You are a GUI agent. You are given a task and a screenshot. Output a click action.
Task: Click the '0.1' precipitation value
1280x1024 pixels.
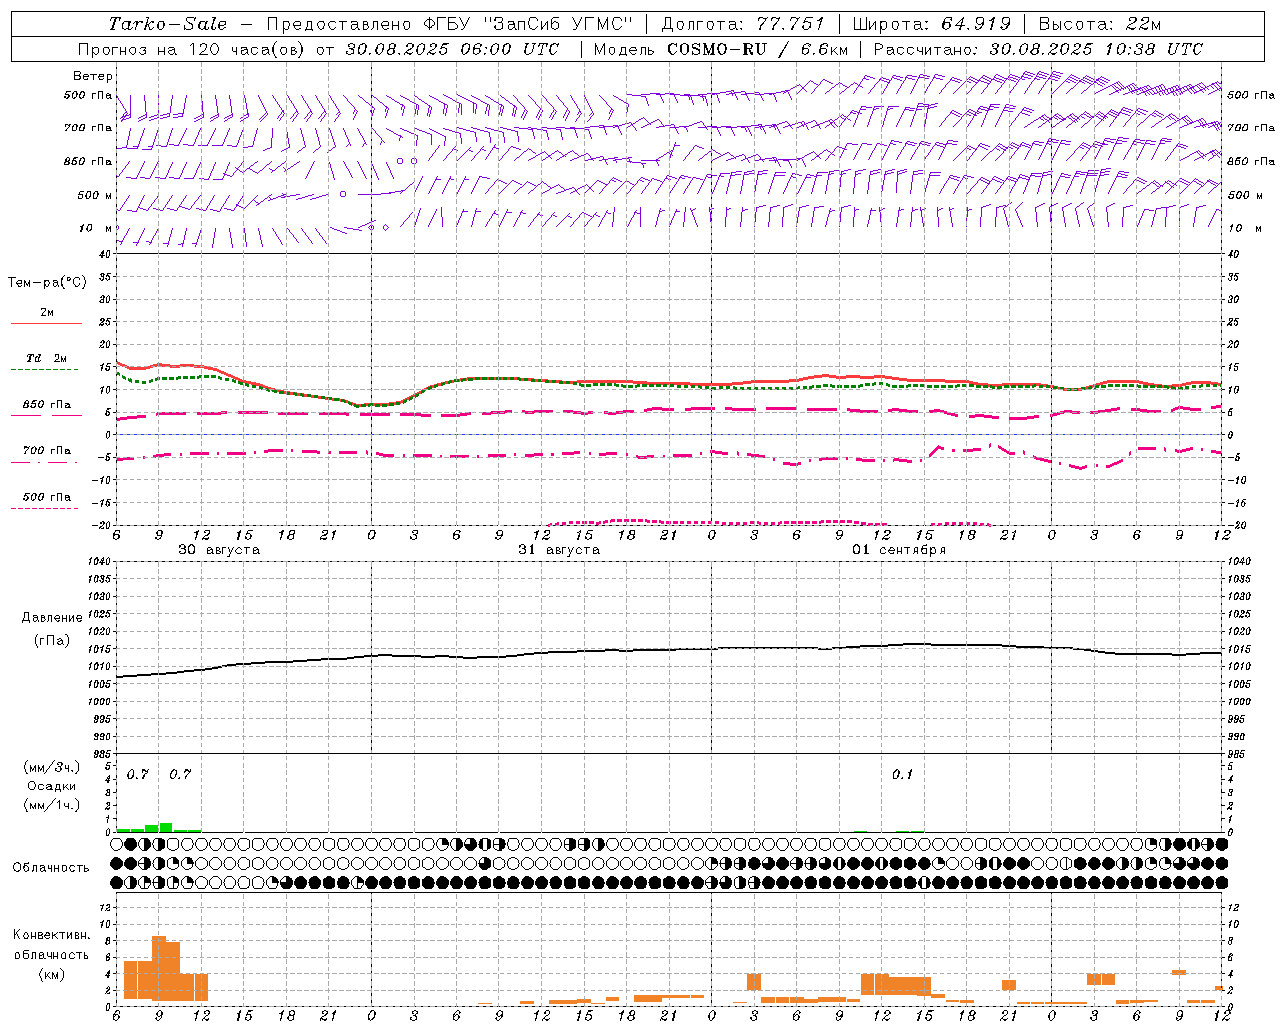[x=902, y=774]
